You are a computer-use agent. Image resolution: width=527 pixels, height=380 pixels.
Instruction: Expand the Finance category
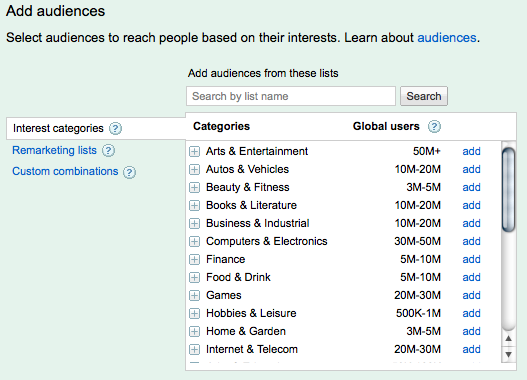click(x=194, y=259)
